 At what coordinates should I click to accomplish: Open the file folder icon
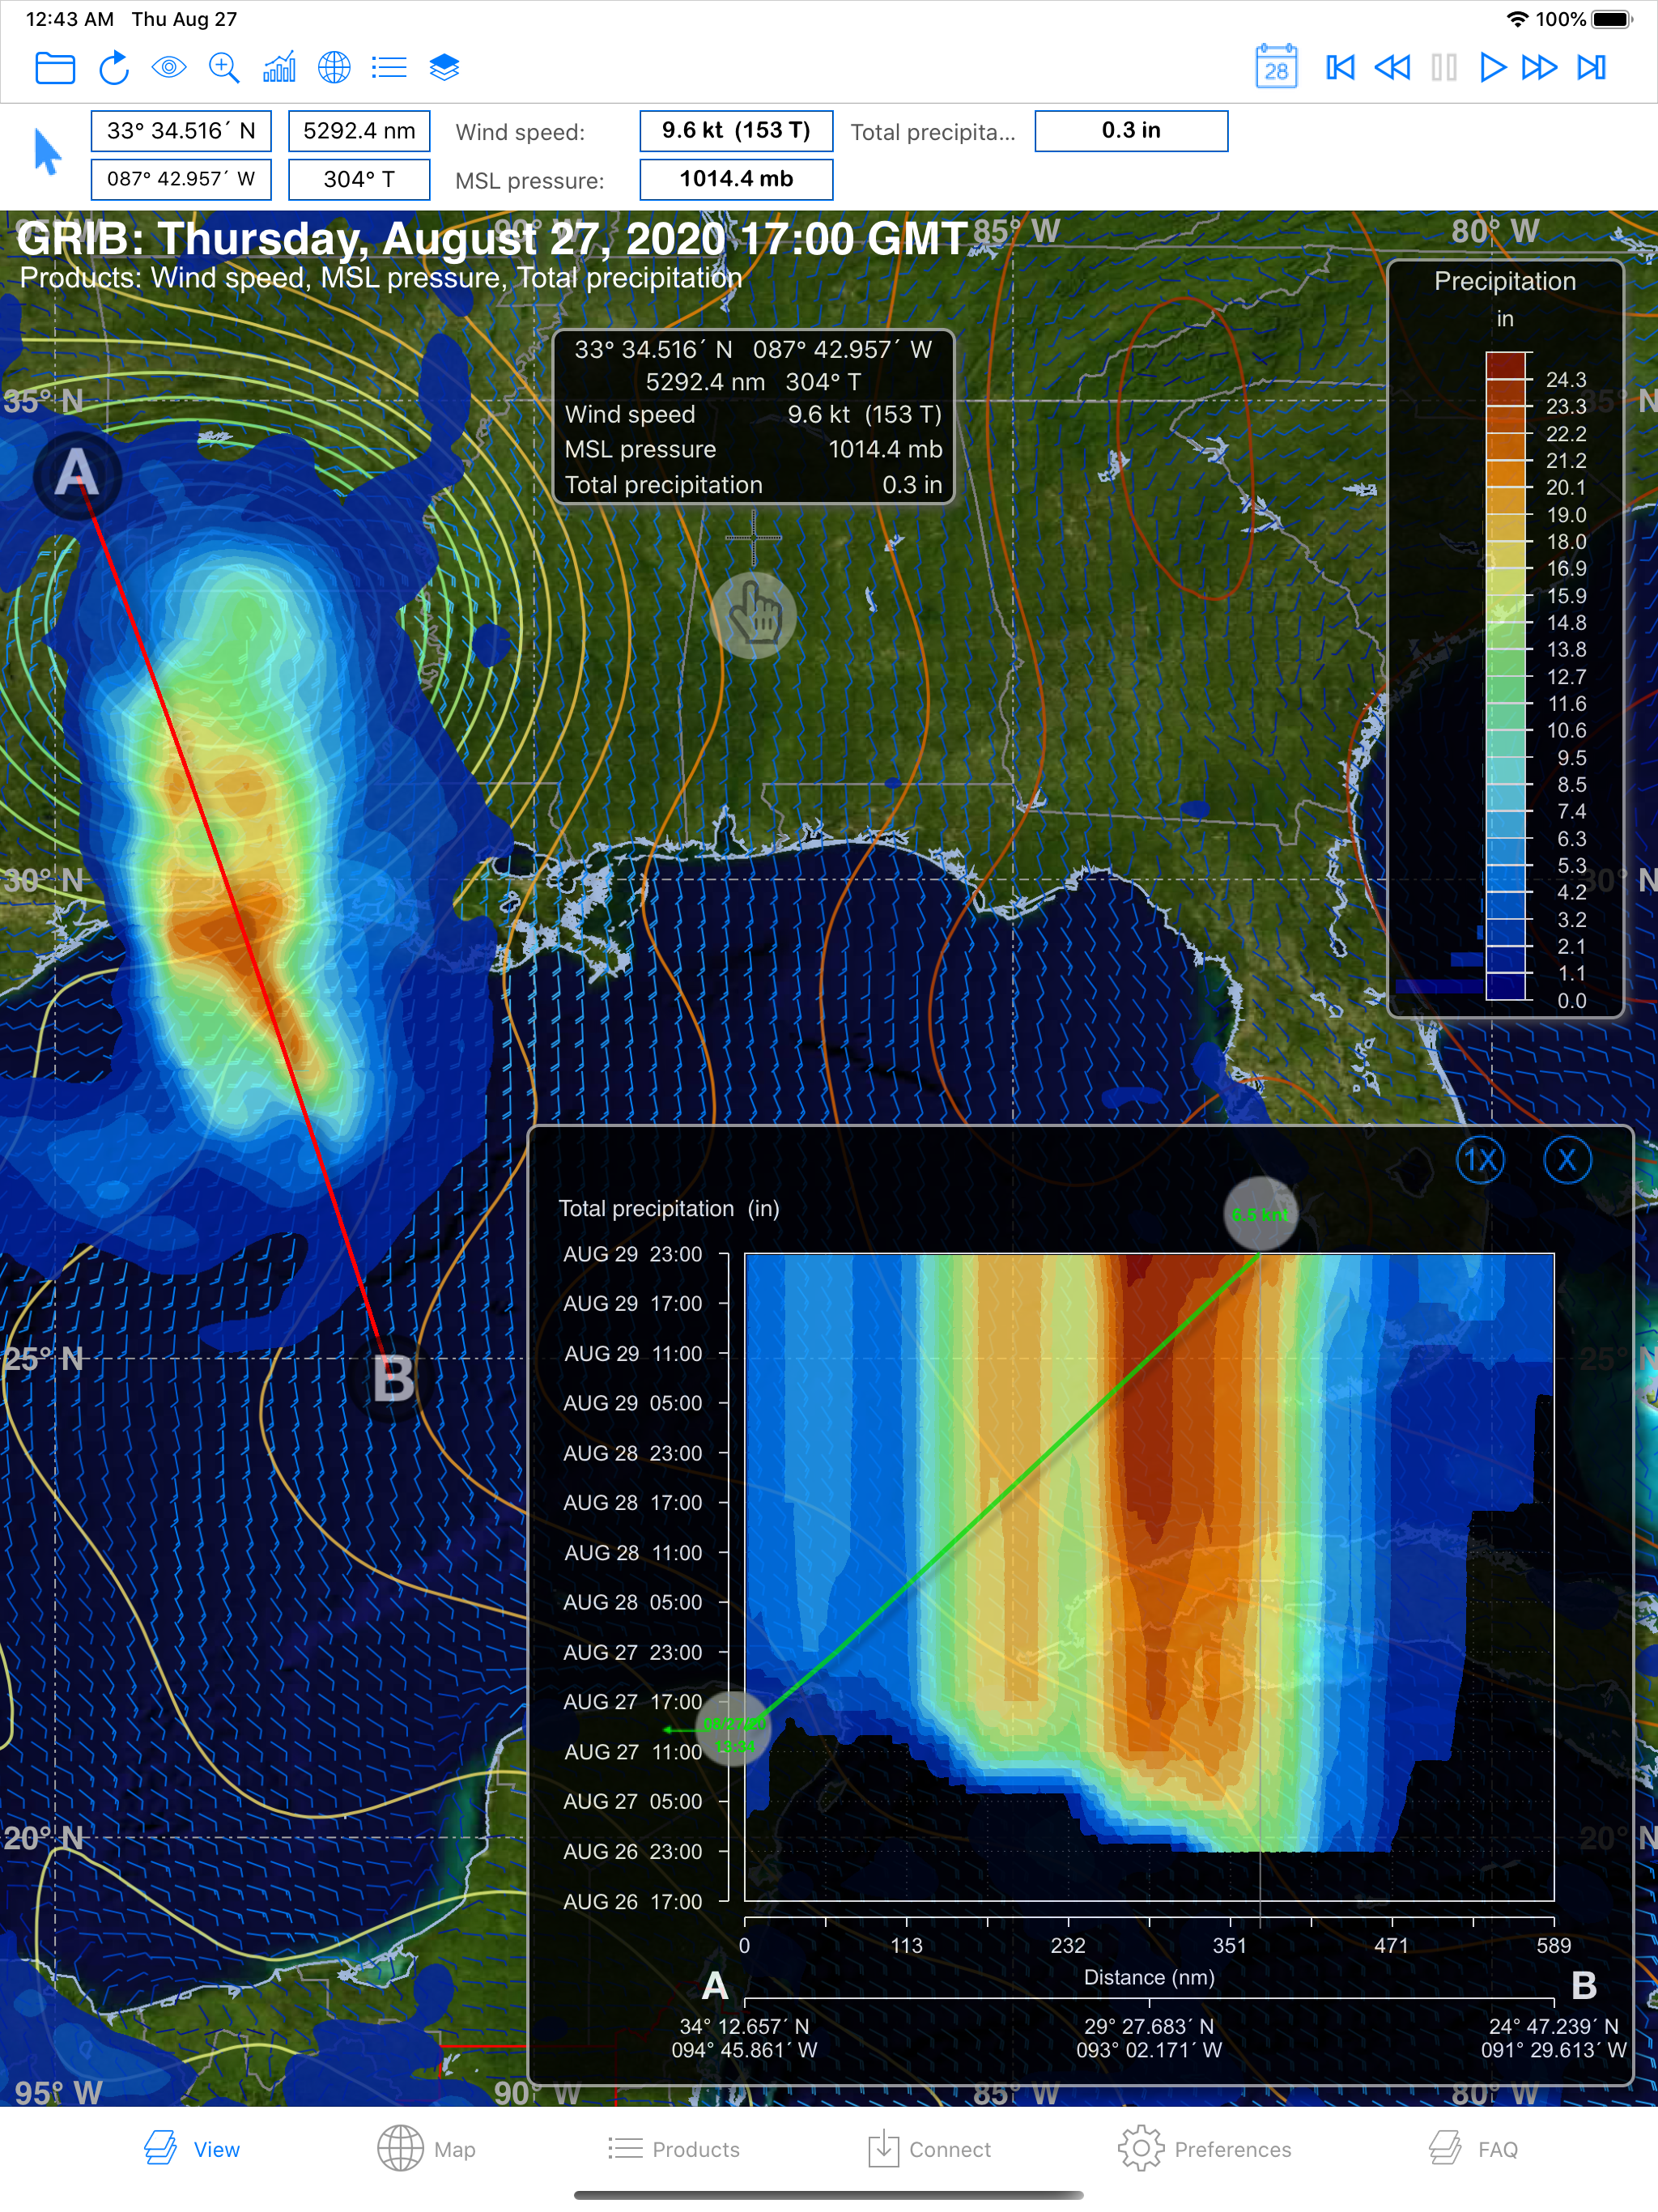(x=55, y=68)
